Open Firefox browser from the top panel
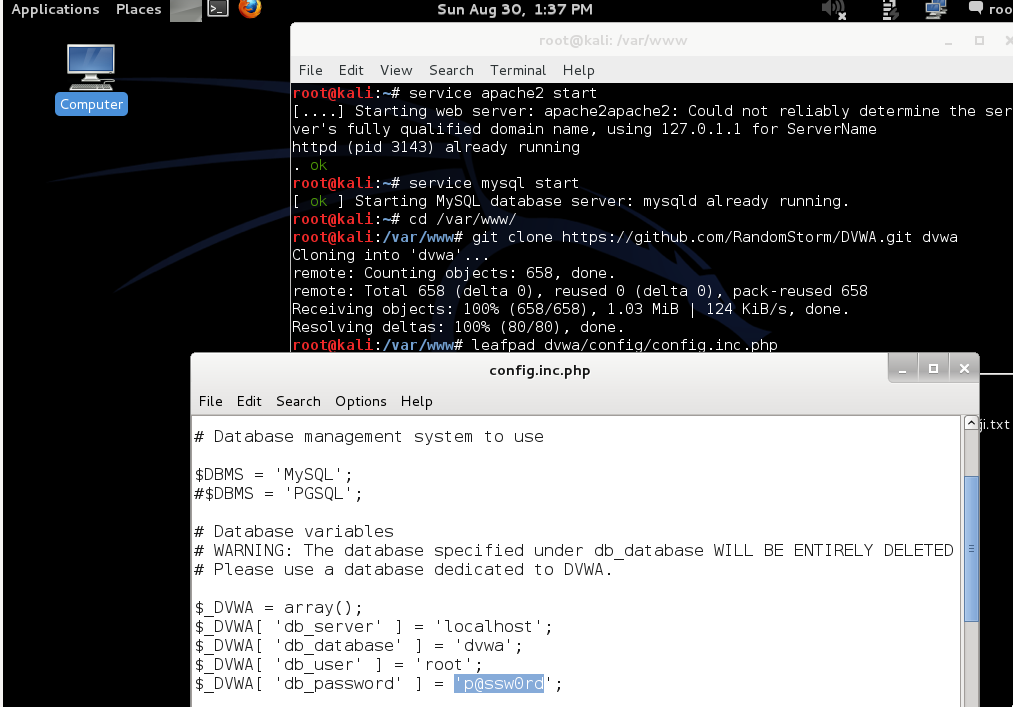 coord(249,10)
